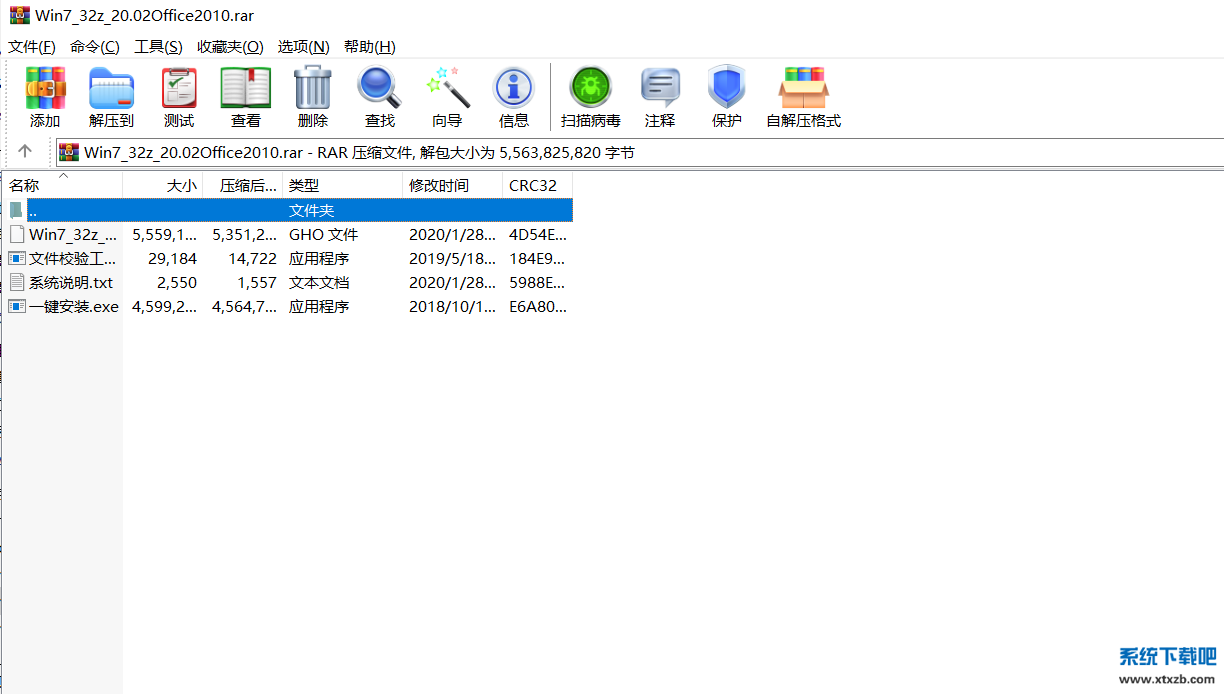
Task: Sort files by the 大小 column header
Action: pyautogui.click(x=181, y=185)
